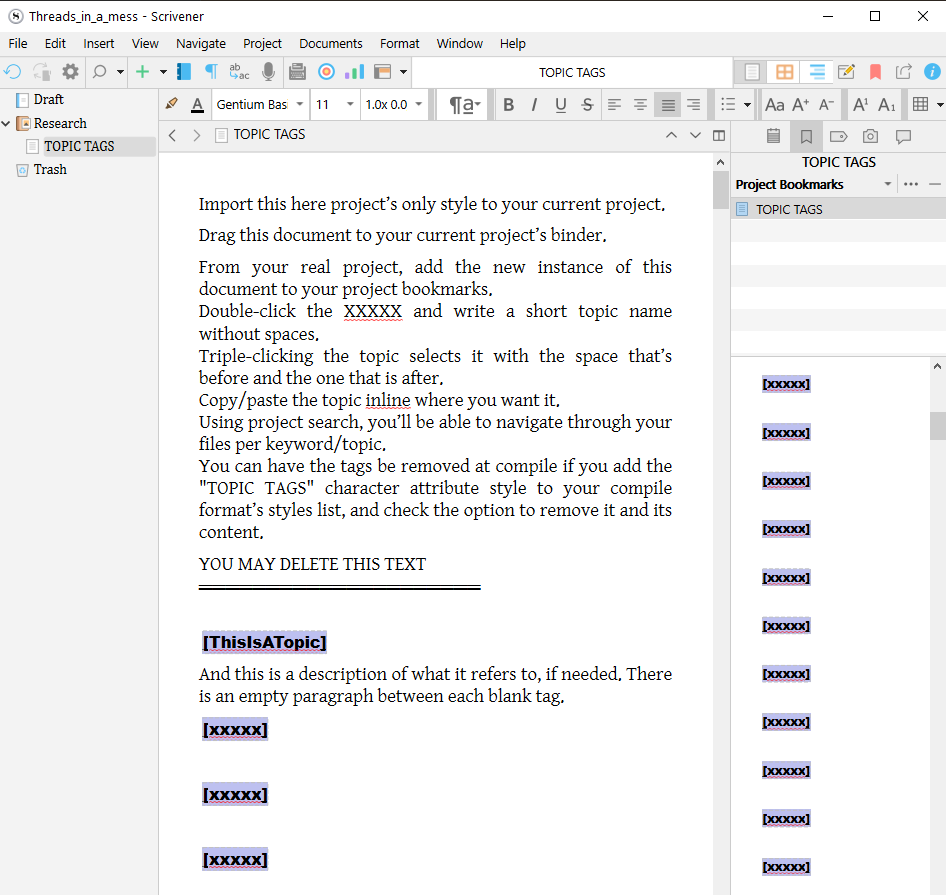946x895 pixels.
Task: Switch to Corkboard view mode
Action: 785,72
